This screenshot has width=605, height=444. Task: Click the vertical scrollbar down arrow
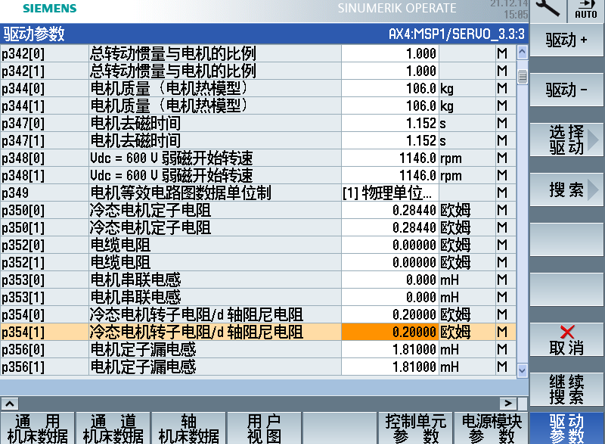522,370
